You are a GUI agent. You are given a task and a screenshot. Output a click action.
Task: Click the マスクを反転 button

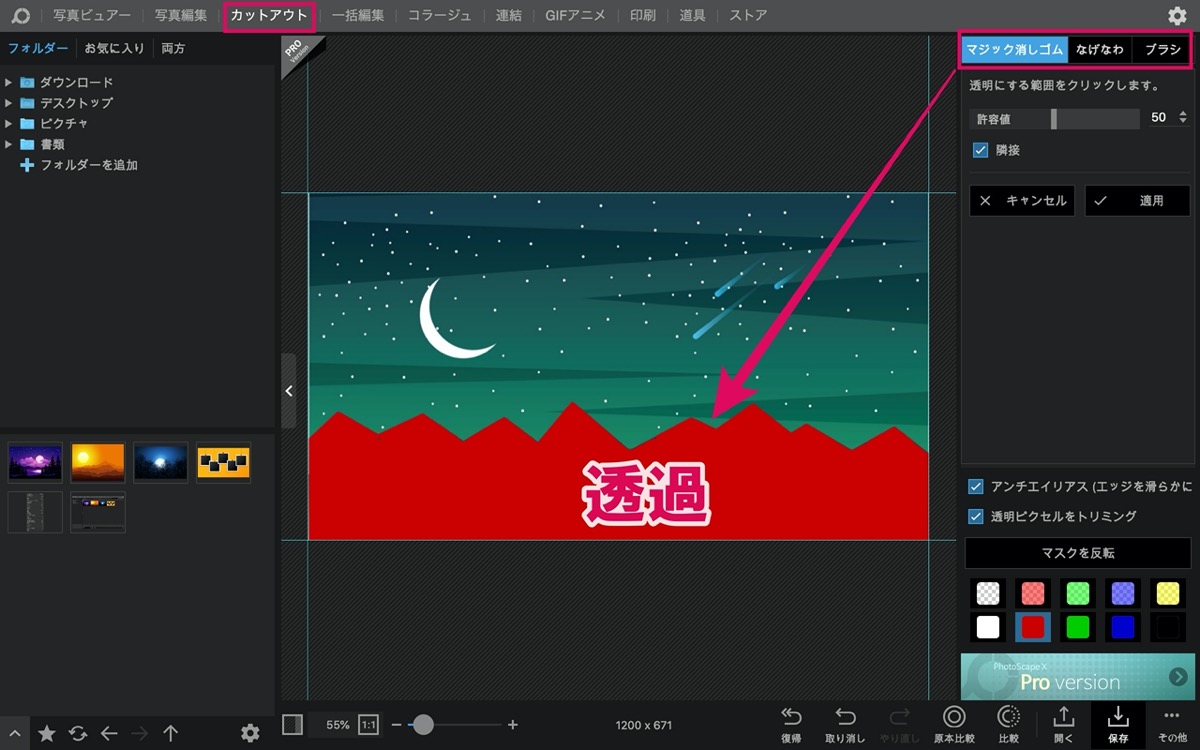[x=1078, y=553]
